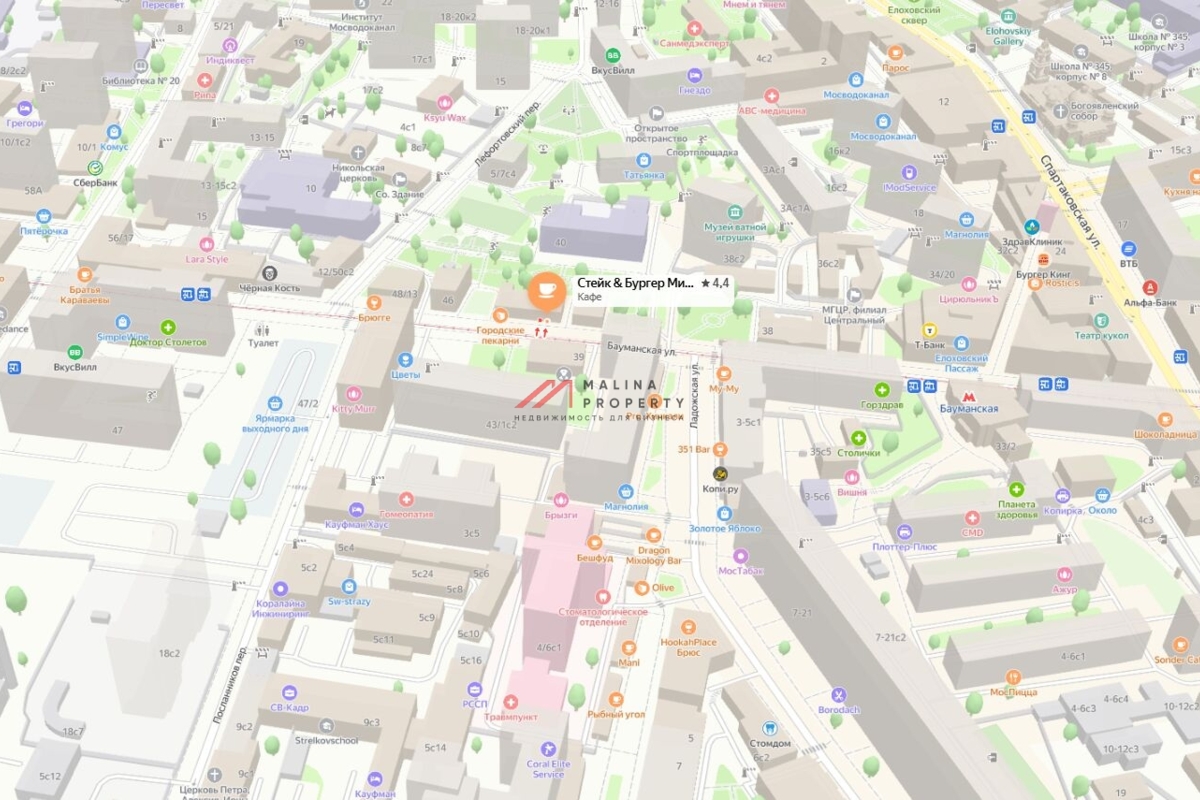Open the Бургер Кинг restaurant marker
This screenshot has width=1200, height=800.
(1043, 258)
